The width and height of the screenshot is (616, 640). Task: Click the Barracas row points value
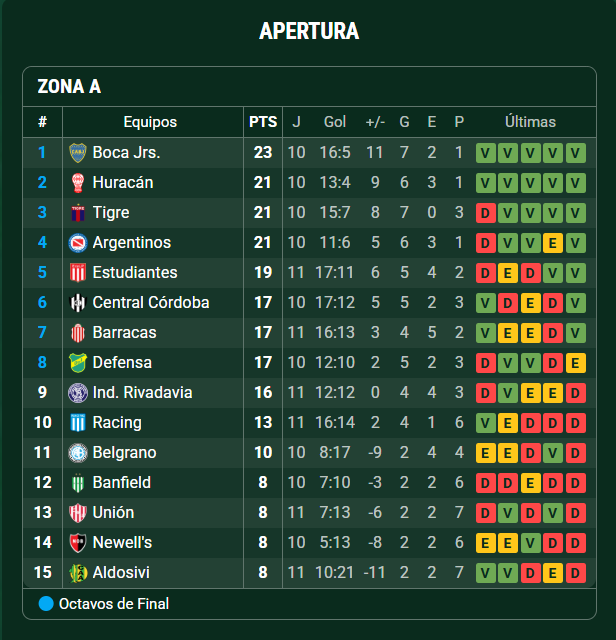coord(263,333)
